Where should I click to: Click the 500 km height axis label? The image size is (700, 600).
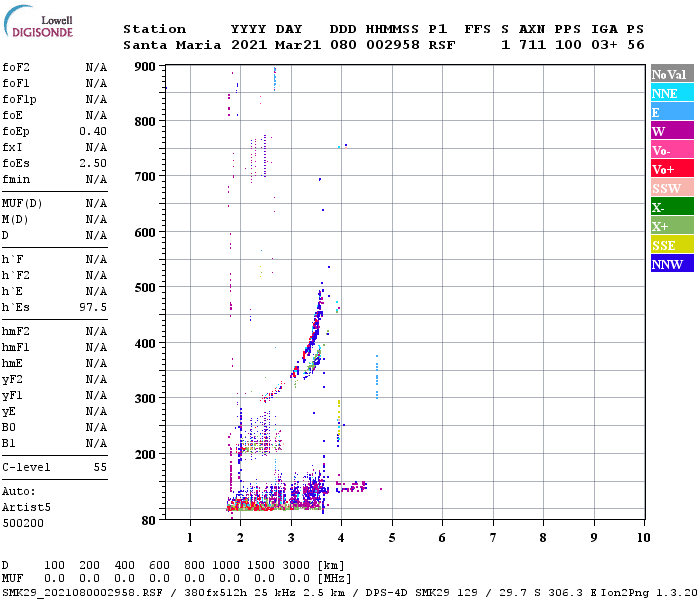[x=145, y=288]
